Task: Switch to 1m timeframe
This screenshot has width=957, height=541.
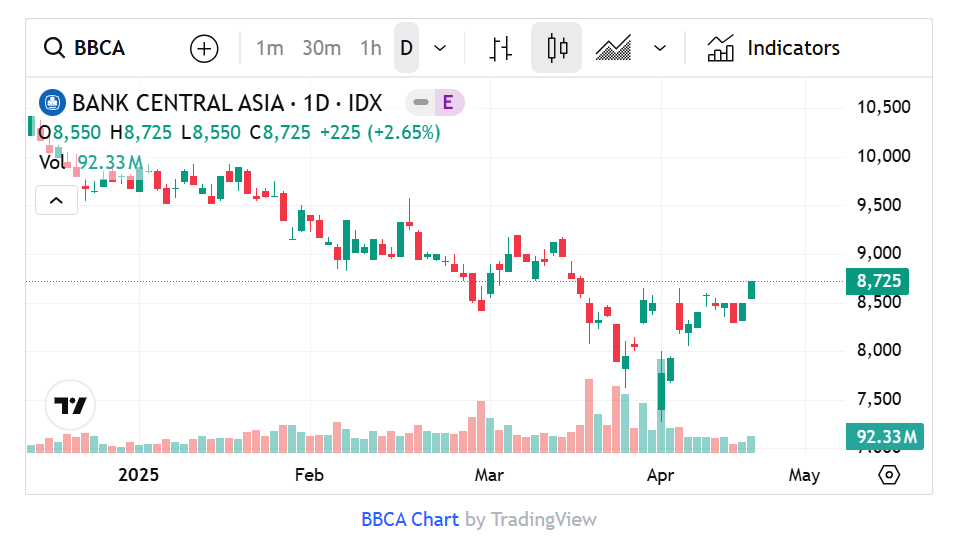Action: pyautogui.click(x=269, y=48)
